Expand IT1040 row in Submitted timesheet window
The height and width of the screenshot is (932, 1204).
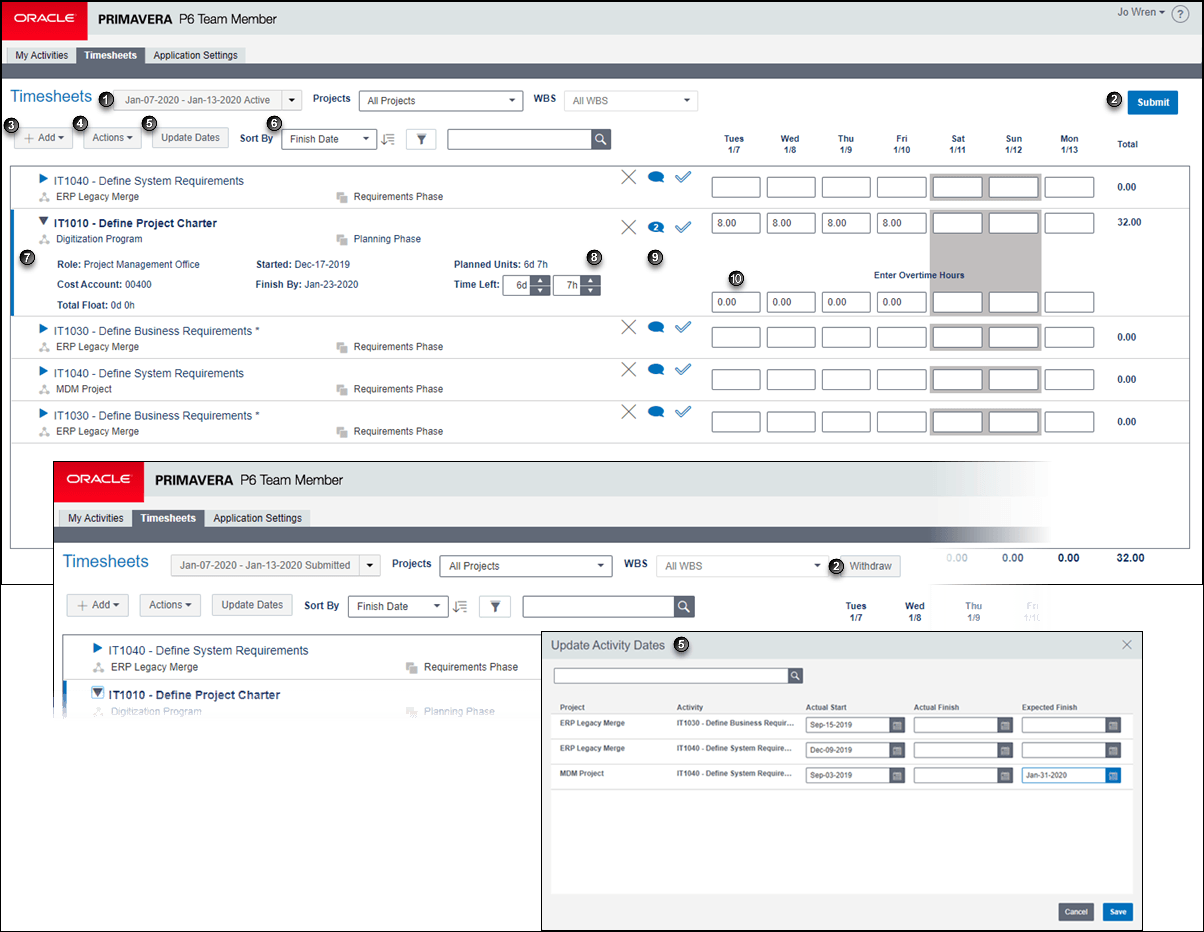click(x=98, y=649)
